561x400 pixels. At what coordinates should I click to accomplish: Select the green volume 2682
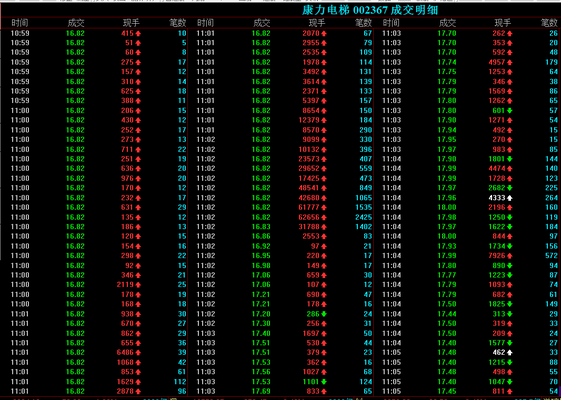tap(497, 188)
